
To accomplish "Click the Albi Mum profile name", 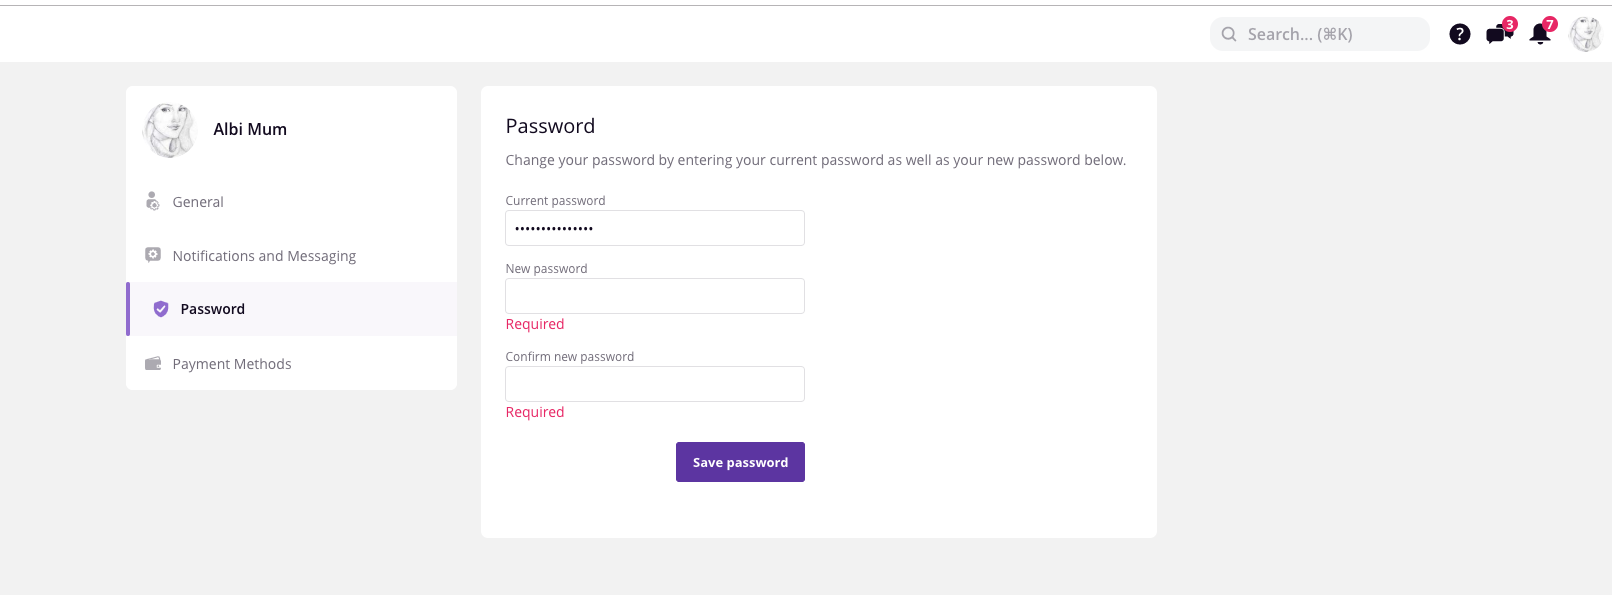I will (250, 129).
